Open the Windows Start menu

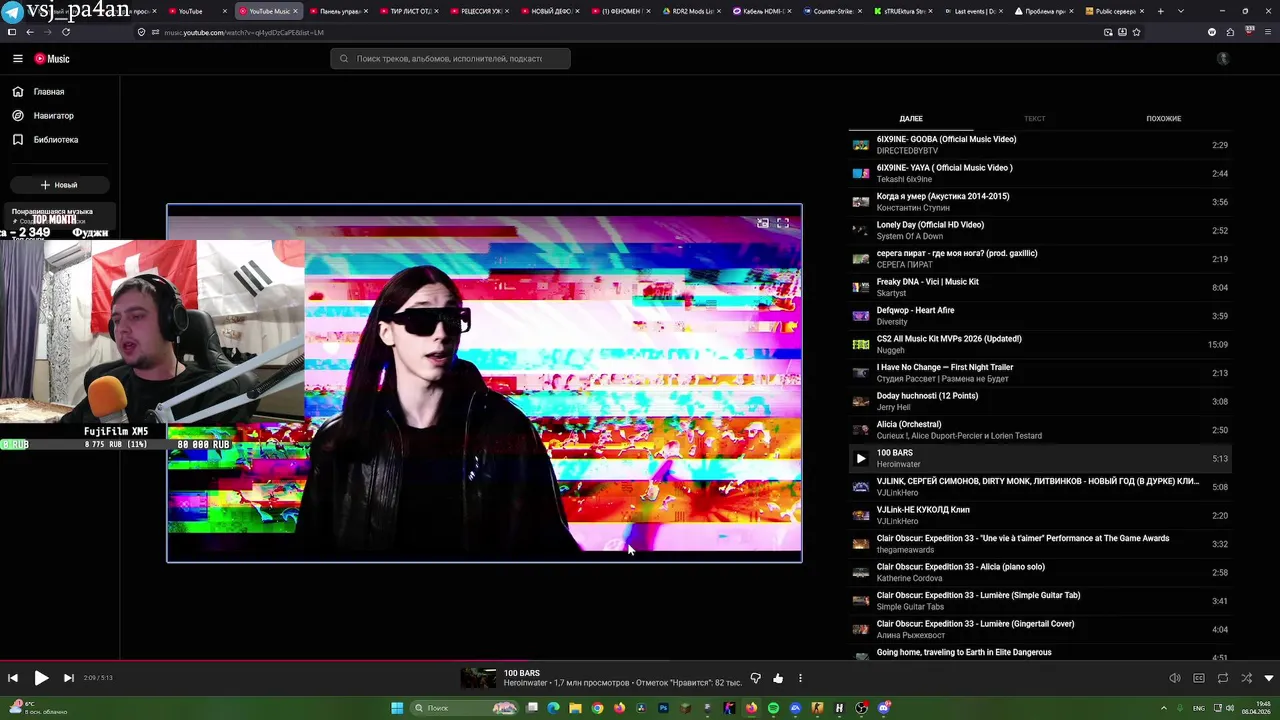pyautogui.click(x=397, y=708)
